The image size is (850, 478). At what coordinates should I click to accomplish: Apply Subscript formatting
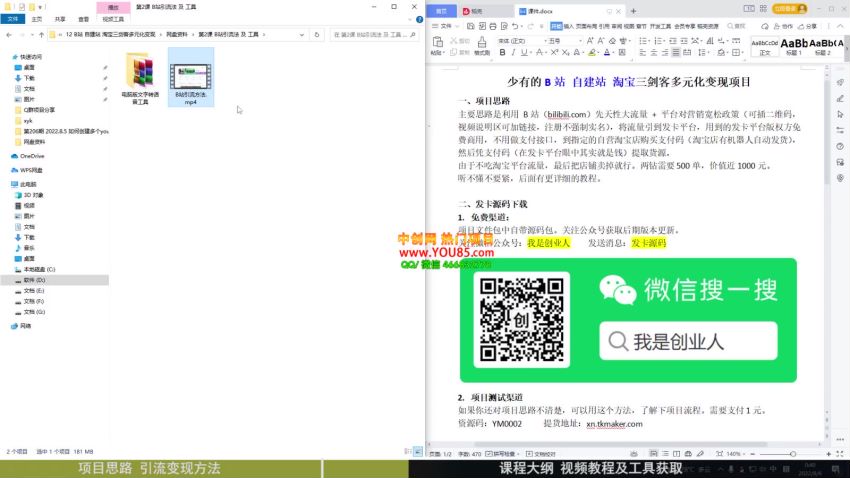pos(565,53)
